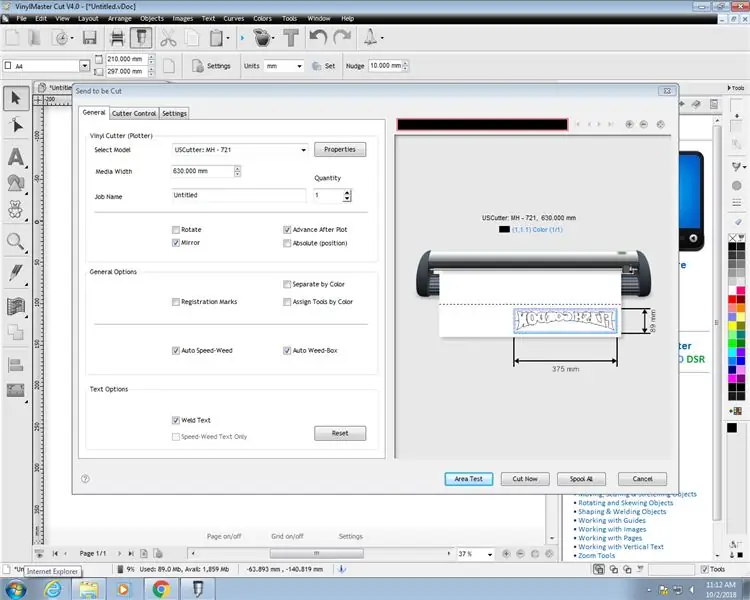Toggle Auto Speed-Weed checkbox
The height and width of the screenshot is (600, 750).
click(x=176, y=351)
